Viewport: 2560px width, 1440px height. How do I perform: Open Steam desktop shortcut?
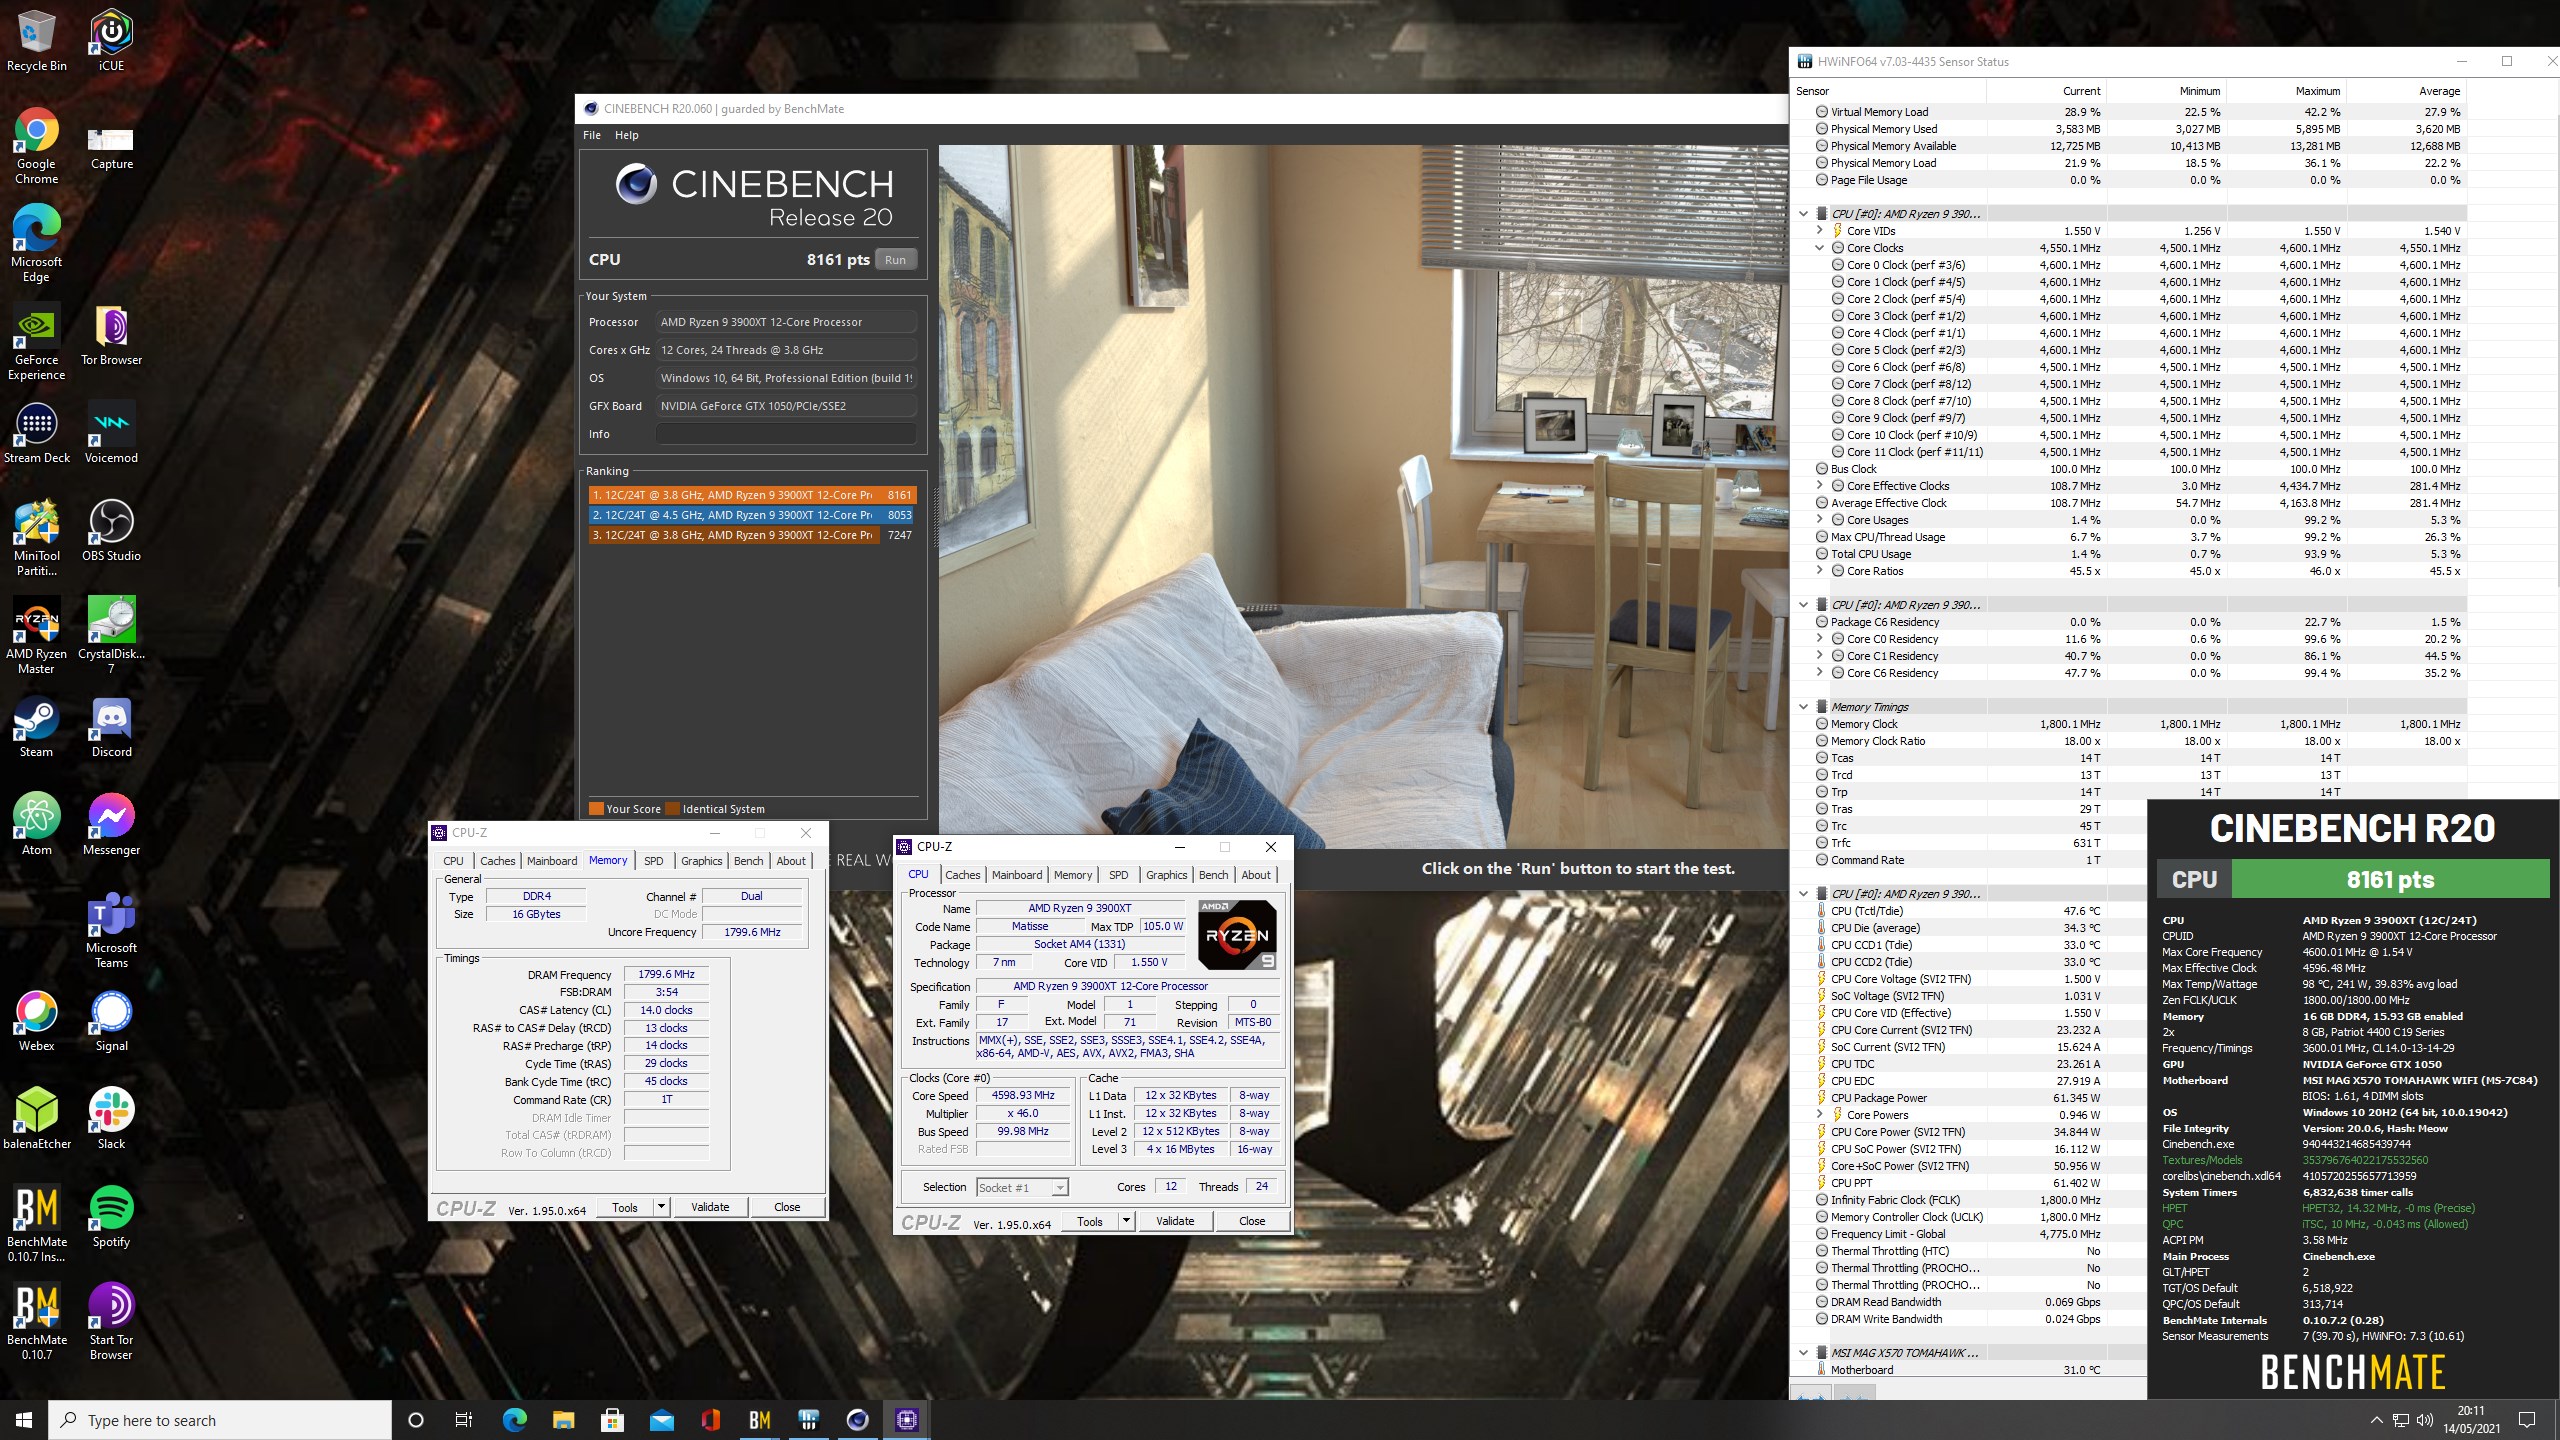tap(37, 727)
